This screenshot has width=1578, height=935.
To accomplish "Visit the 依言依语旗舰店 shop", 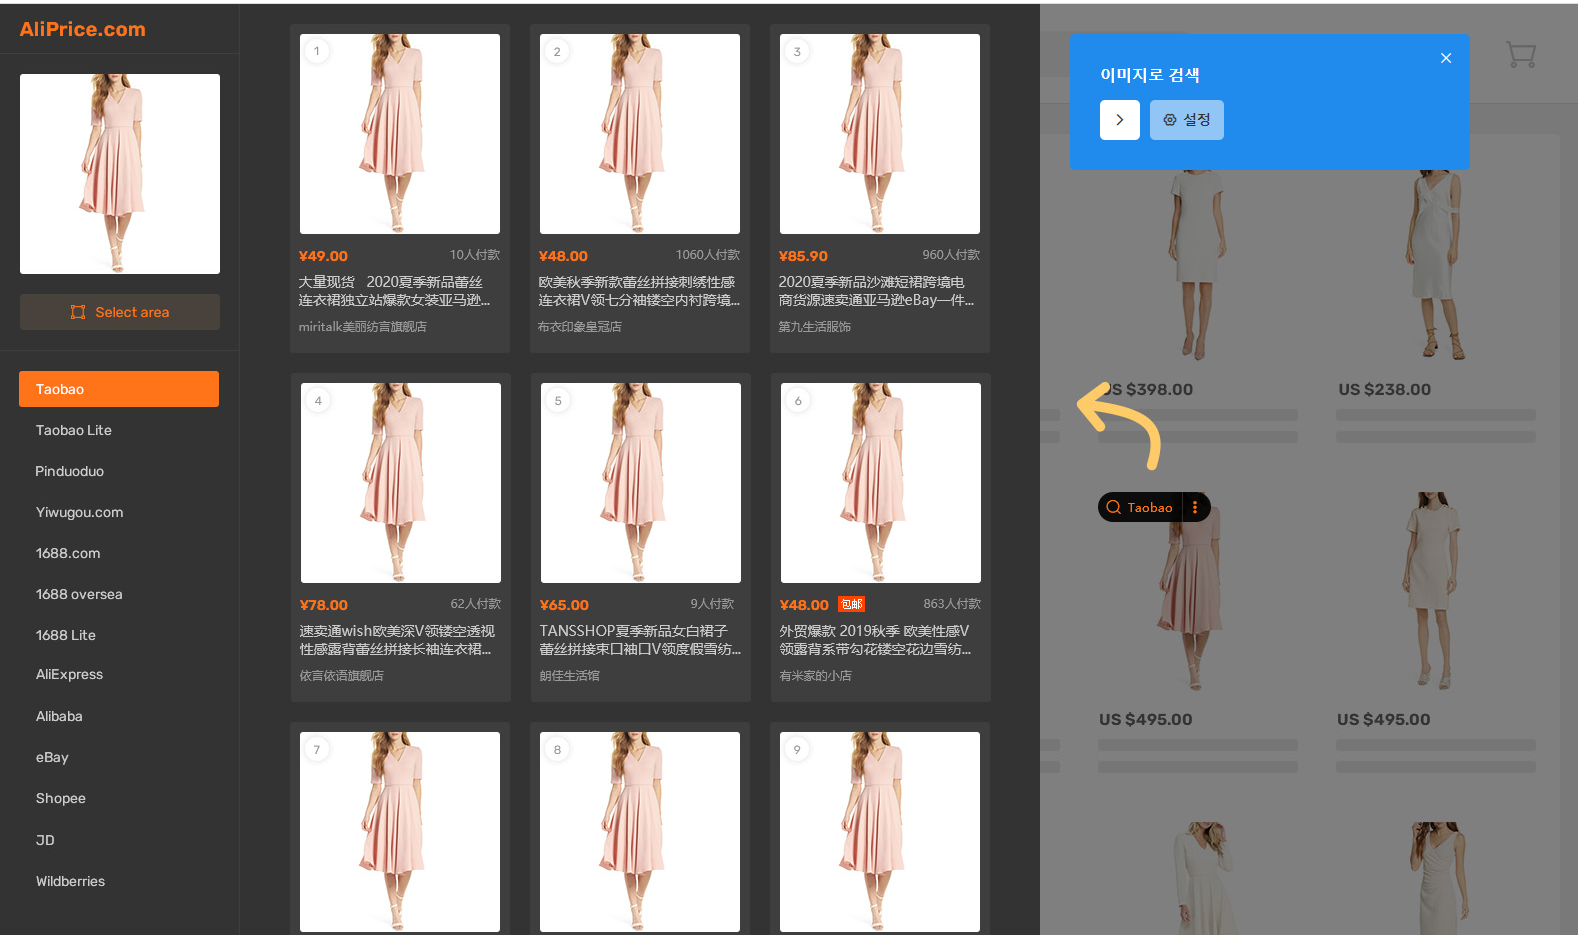I will pyautogui.click(x=342, y=676).
